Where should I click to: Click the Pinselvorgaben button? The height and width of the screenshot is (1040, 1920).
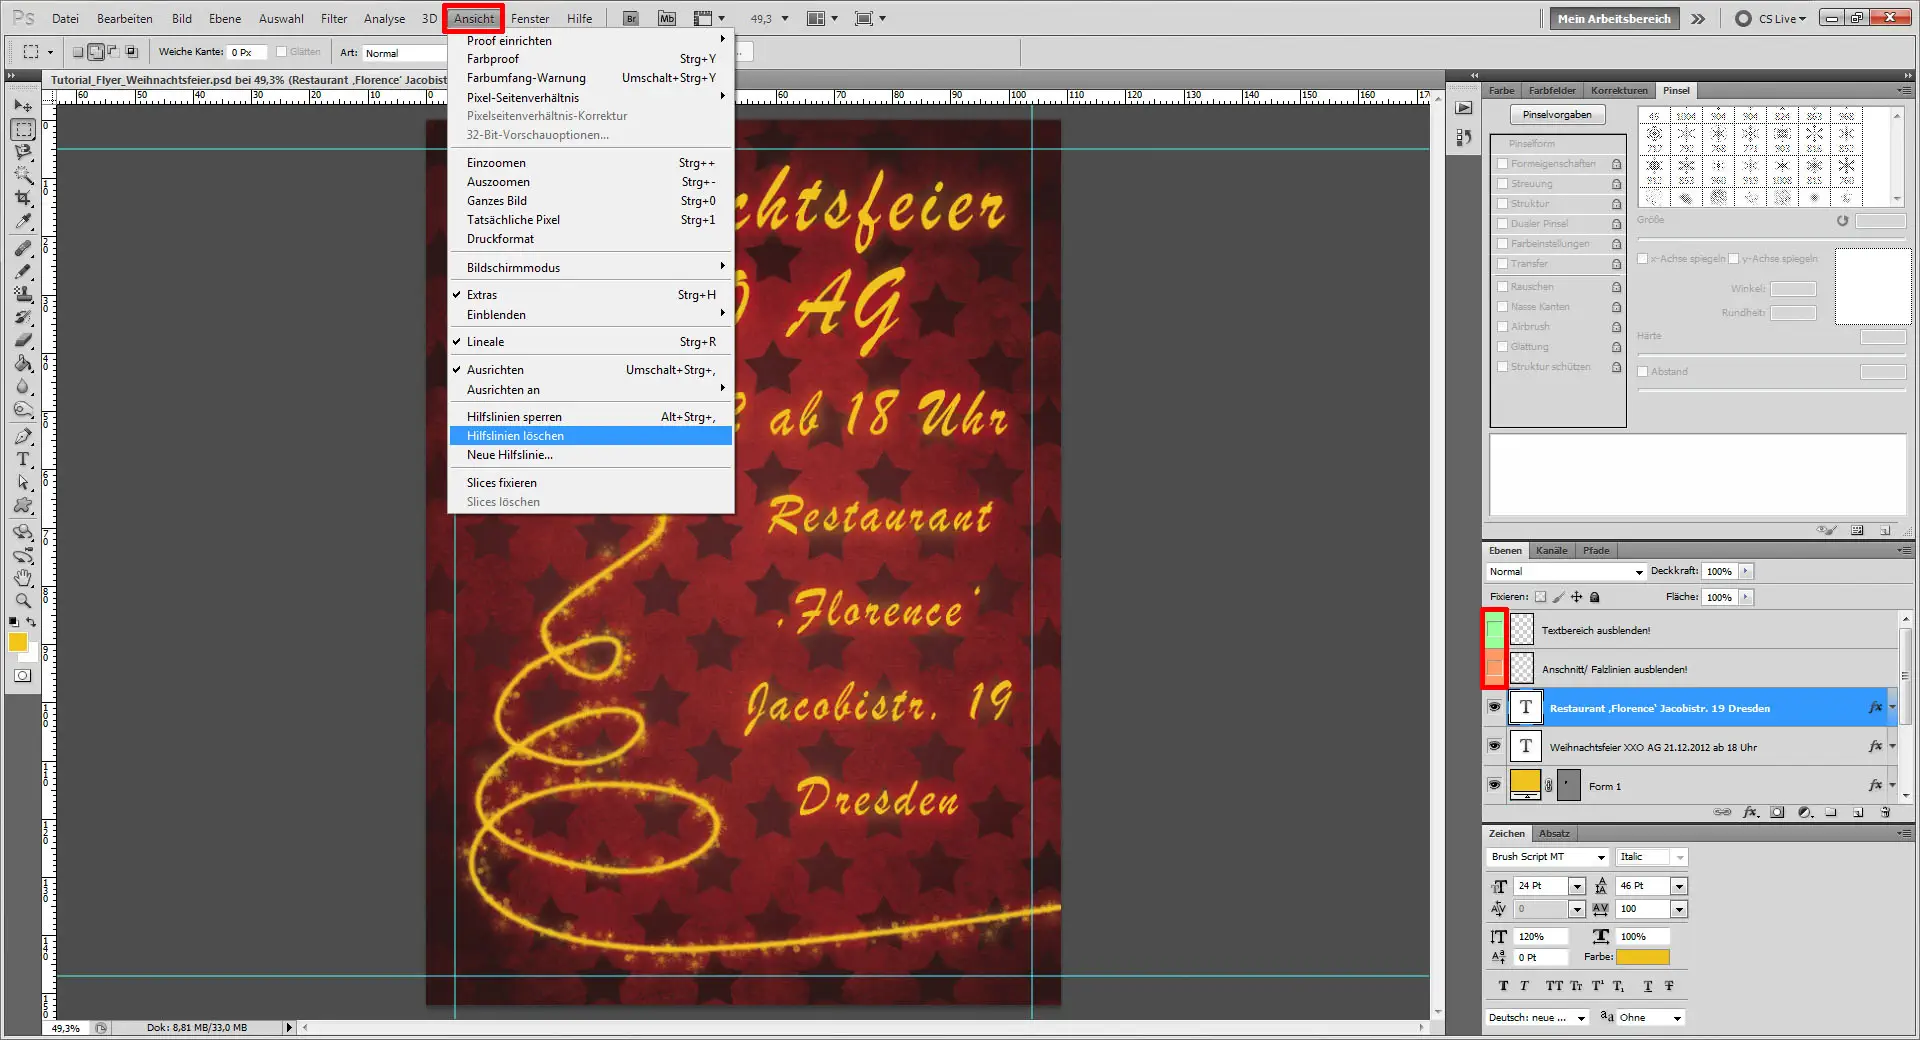[x=1557, y=115]
